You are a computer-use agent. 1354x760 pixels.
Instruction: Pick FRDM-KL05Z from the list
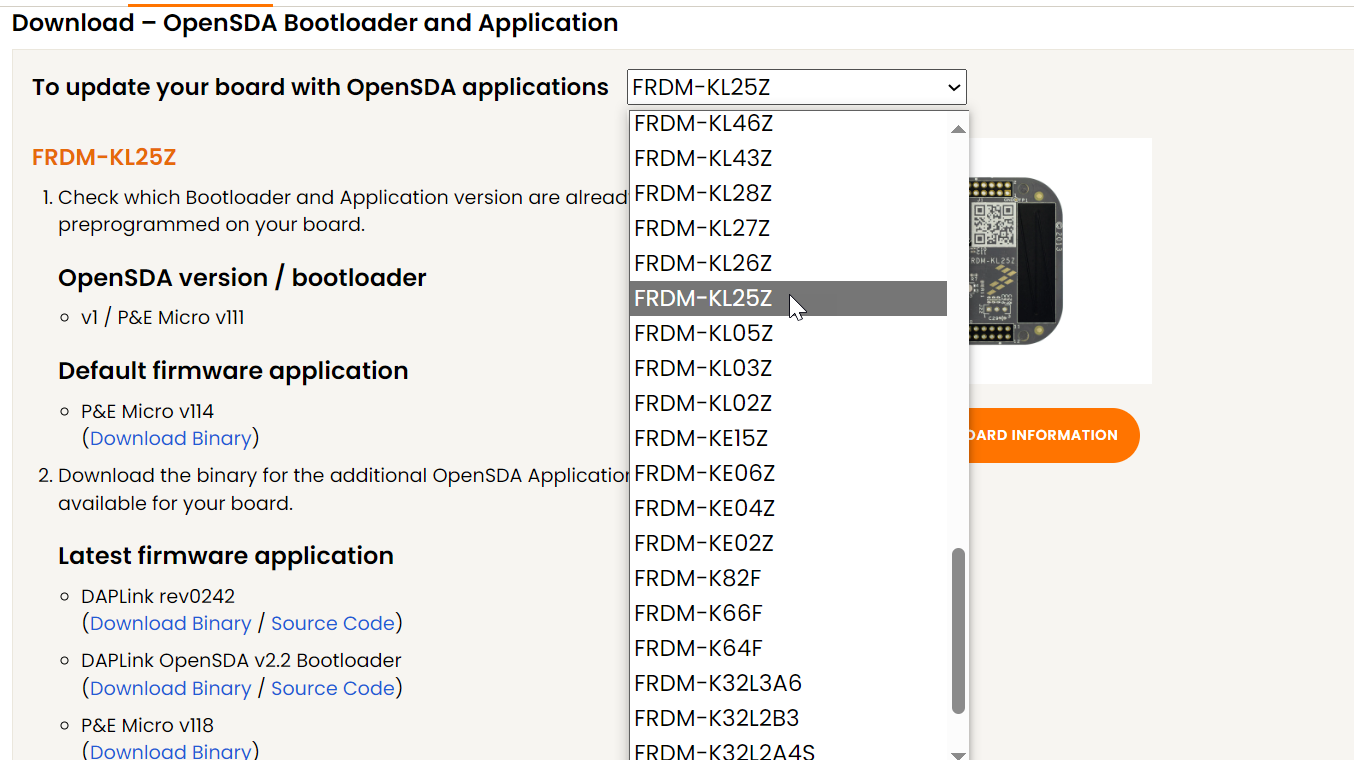703,333
